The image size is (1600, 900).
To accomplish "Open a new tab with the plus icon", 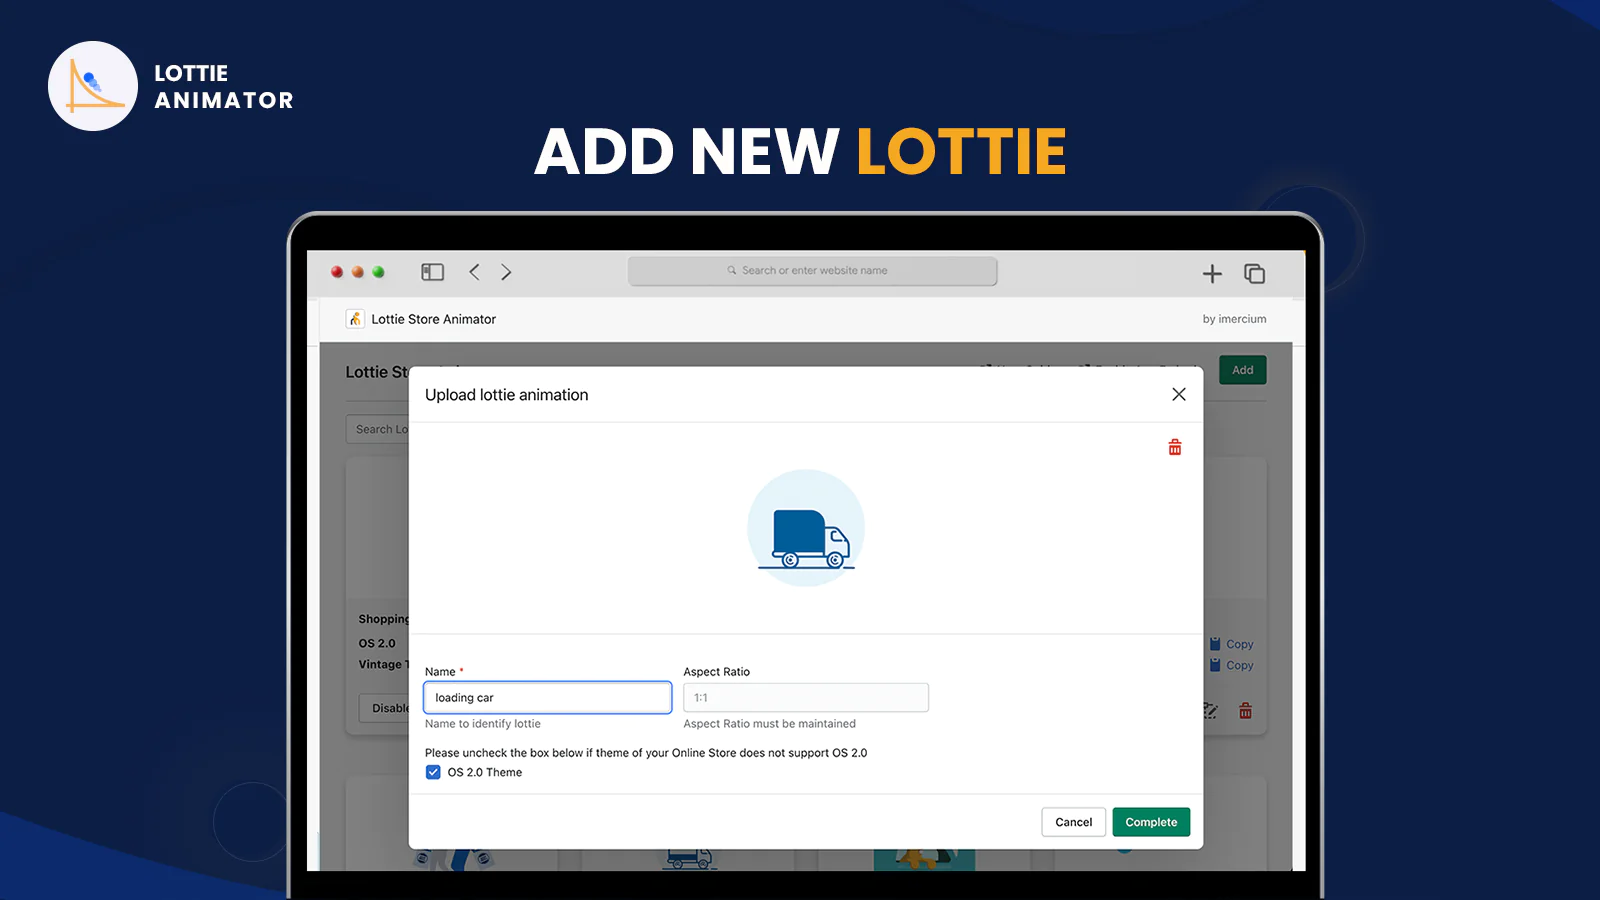I will [x=1212, y=273].
